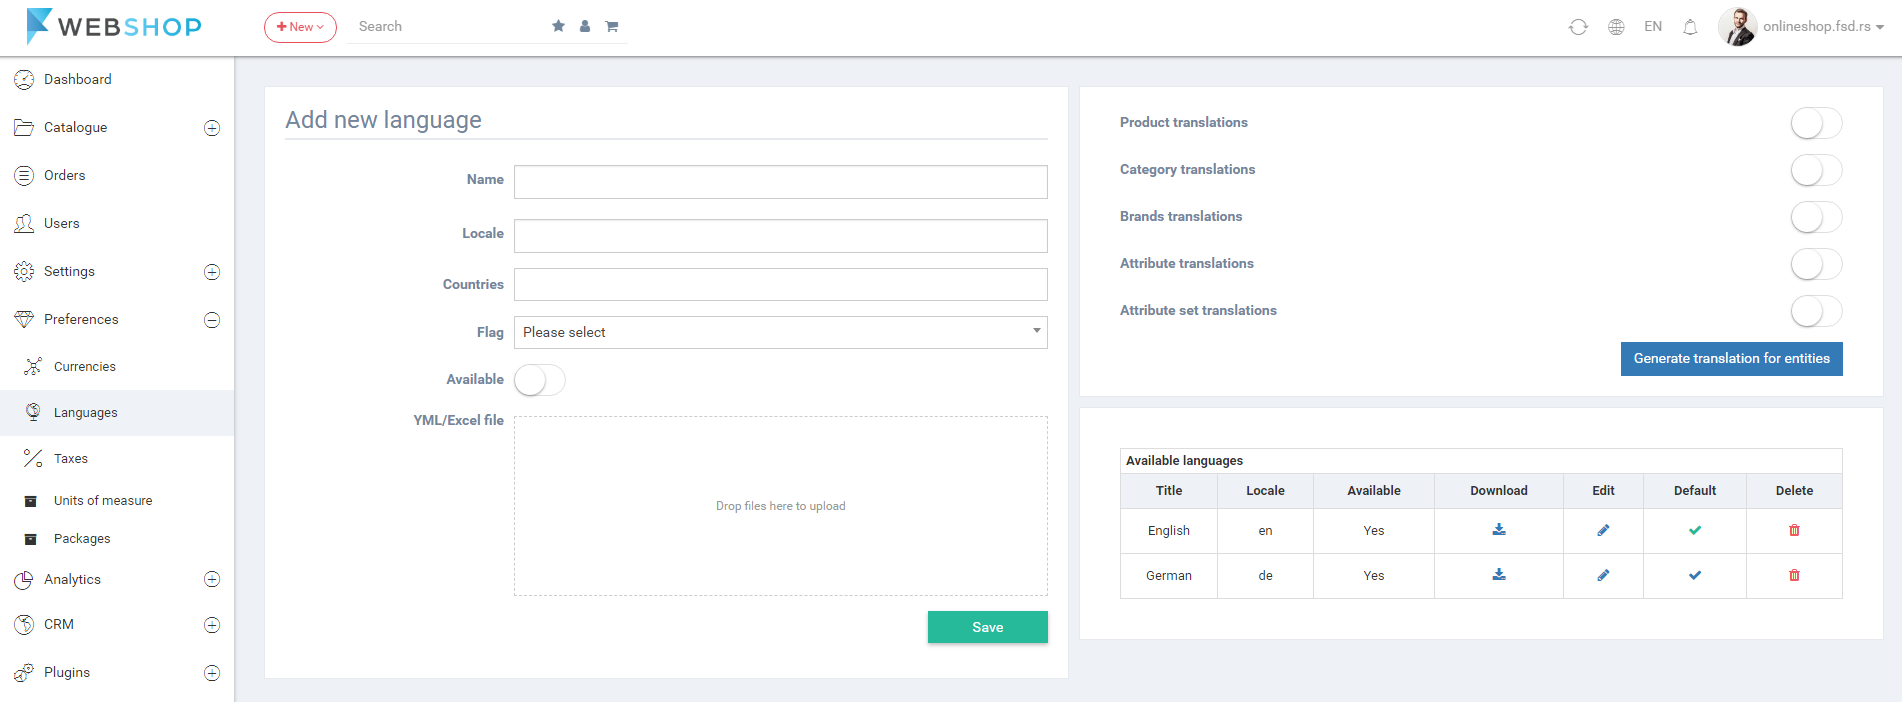Screen dimensions: 1902x702
Task: Expand the Catalogue menu
Action: pos(212,128)
